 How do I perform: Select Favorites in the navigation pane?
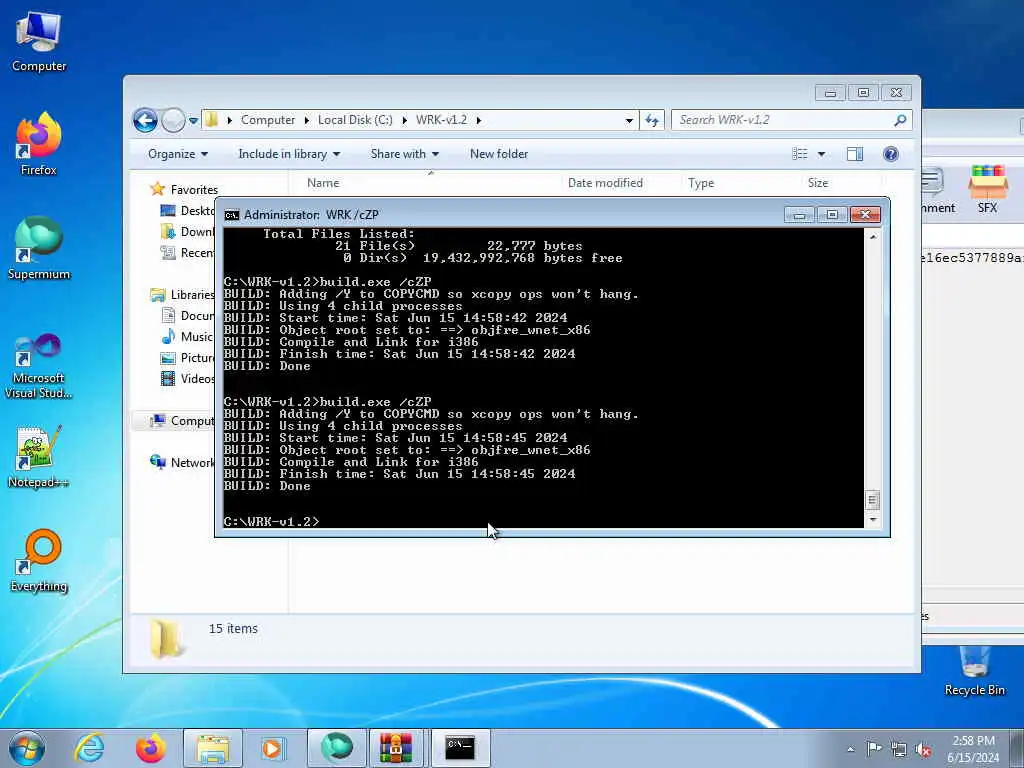(x=194, y=189)
